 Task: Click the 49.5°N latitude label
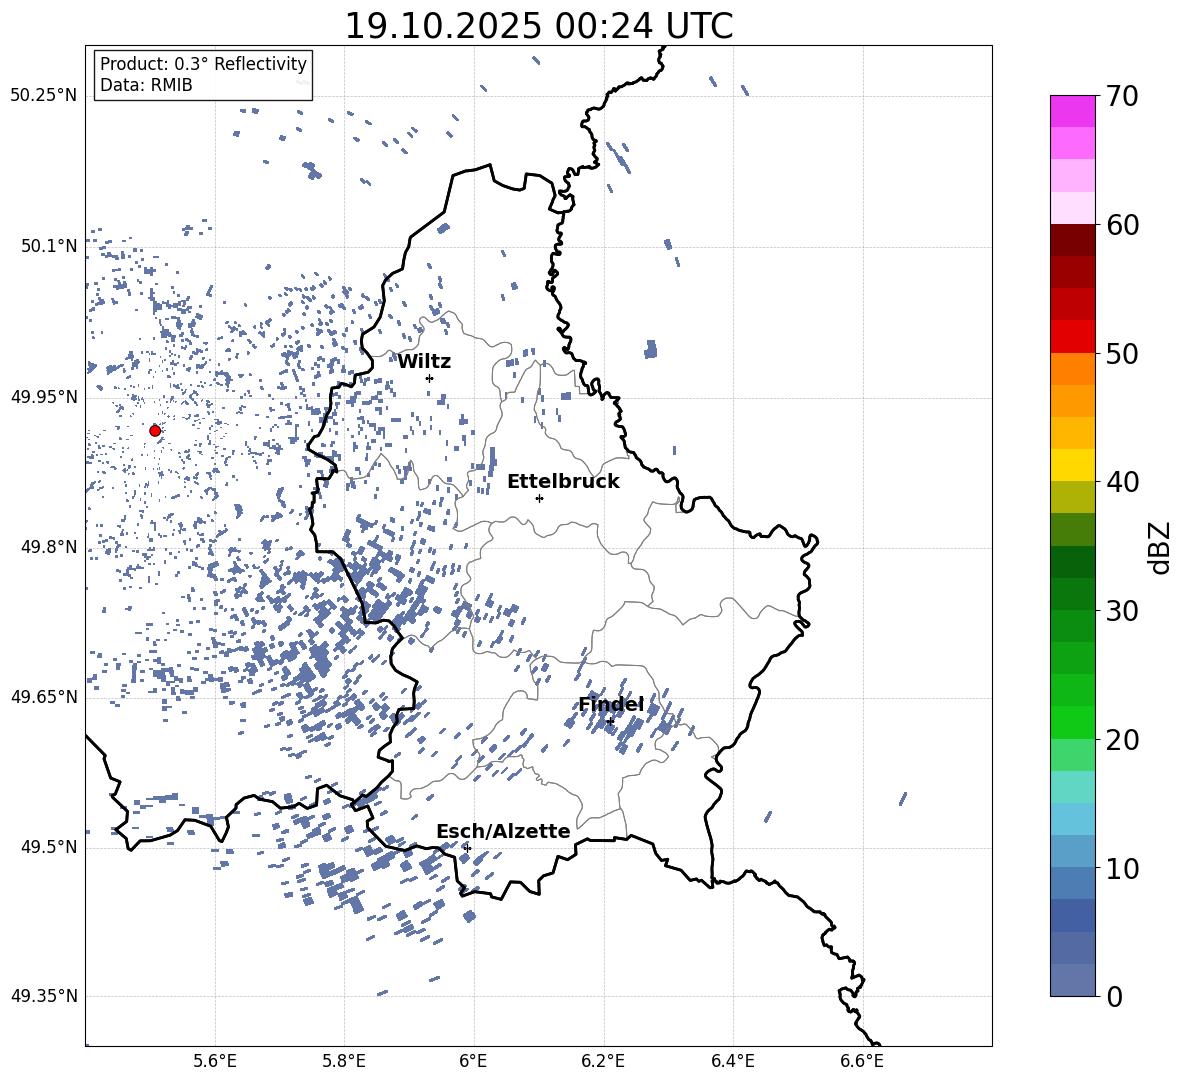click(49, 847)
